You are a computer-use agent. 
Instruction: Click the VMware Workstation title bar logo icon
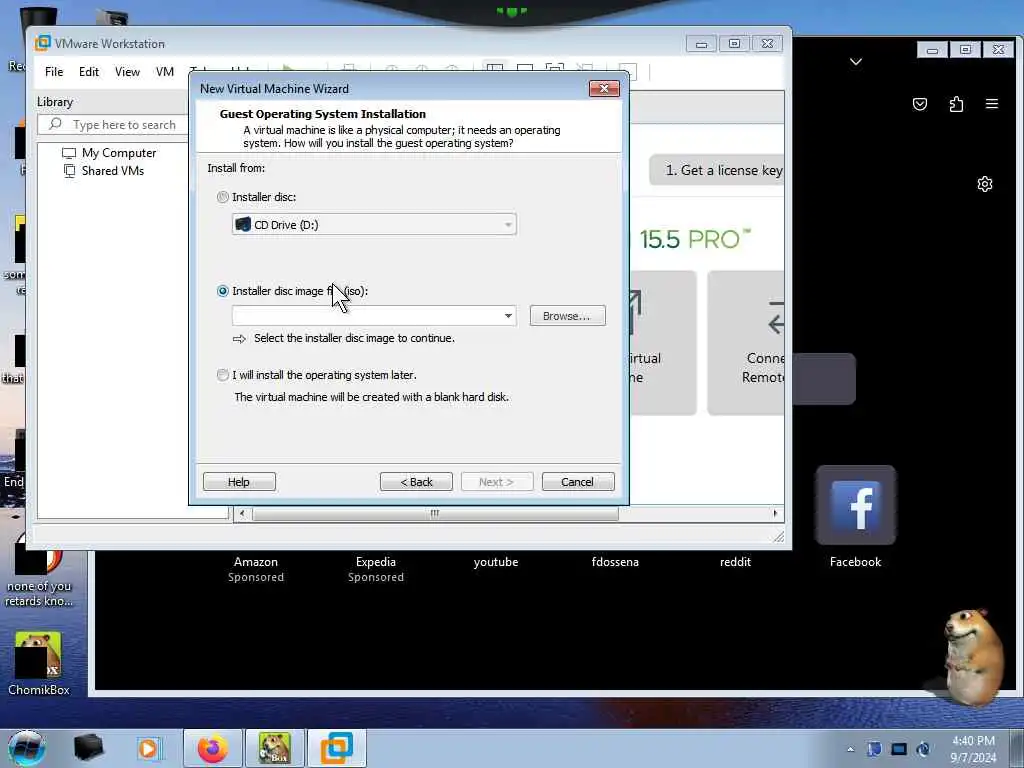tap(42, 43)
